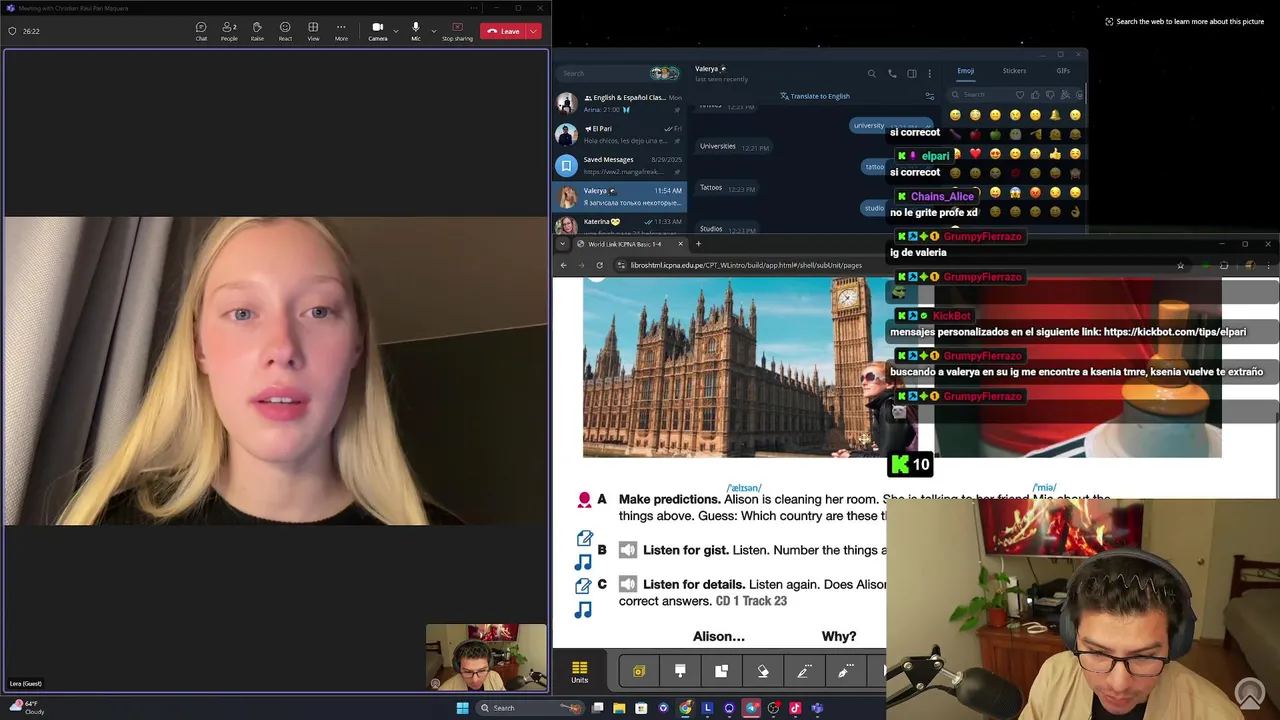Open Microsoft Teams from the taskbar
Viewport: 1280px width, 720px height.
tap(817, 708)
